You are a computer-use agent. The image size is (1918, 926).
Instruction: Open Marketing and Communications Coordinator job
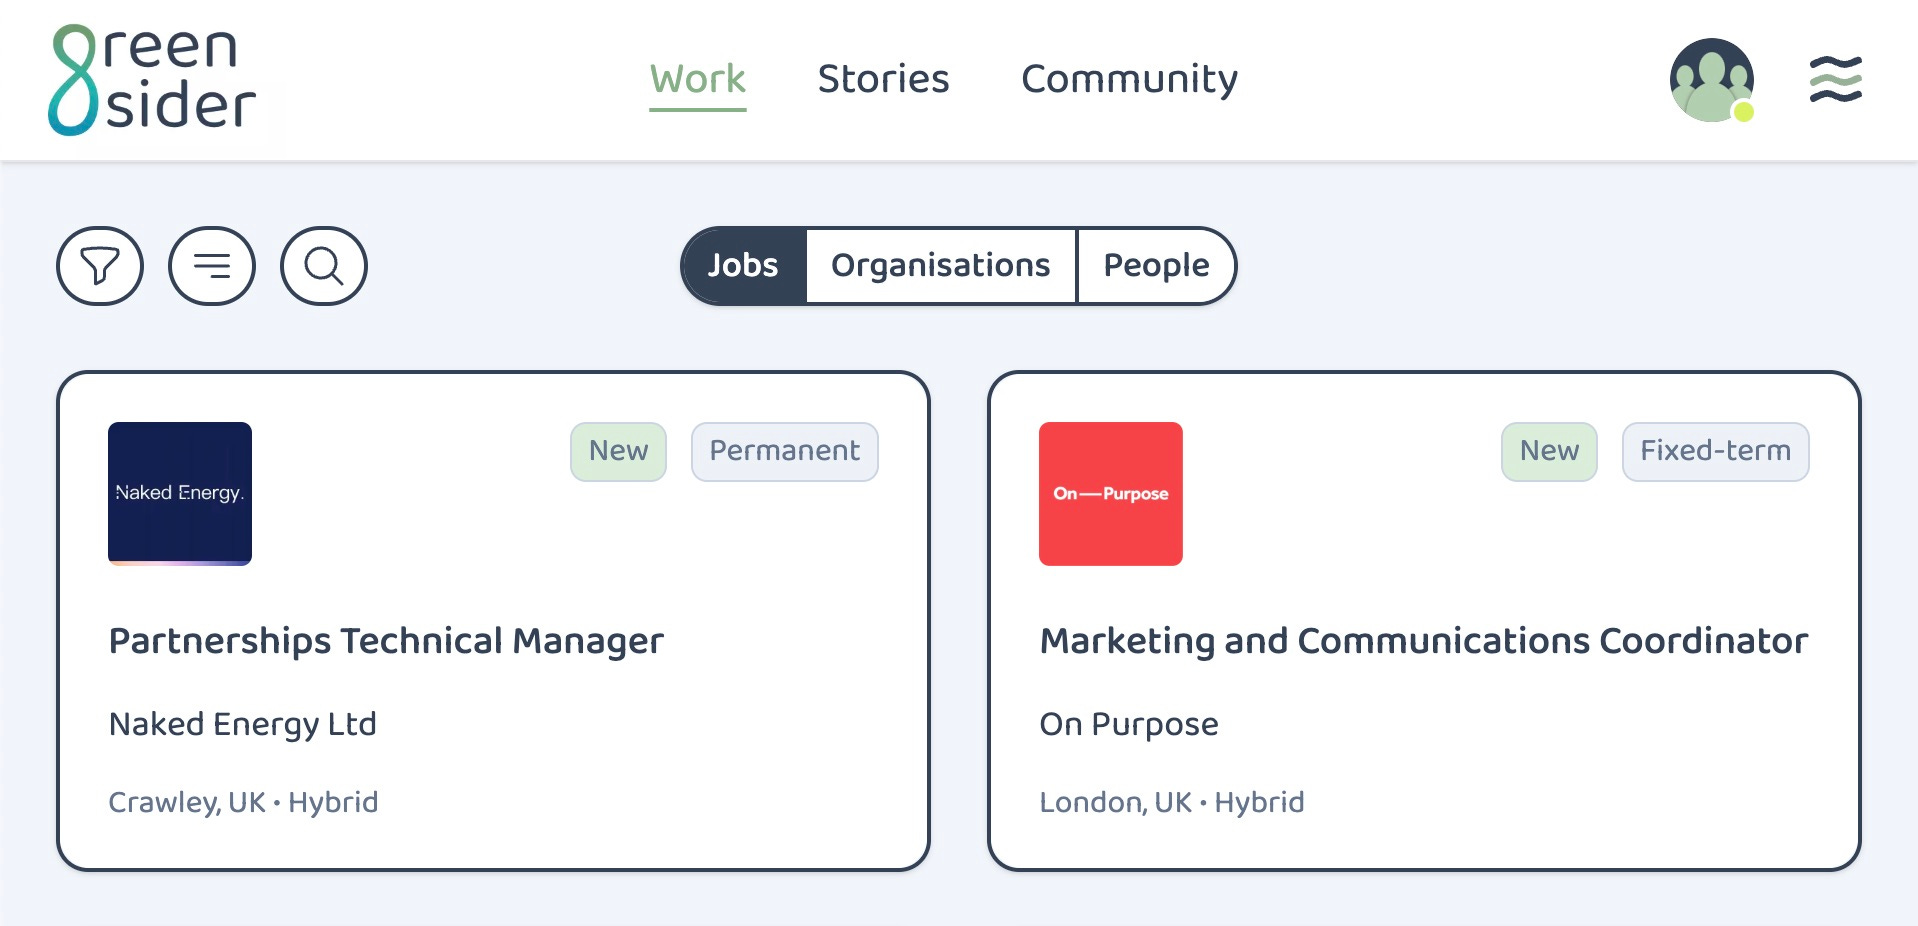1424,641
